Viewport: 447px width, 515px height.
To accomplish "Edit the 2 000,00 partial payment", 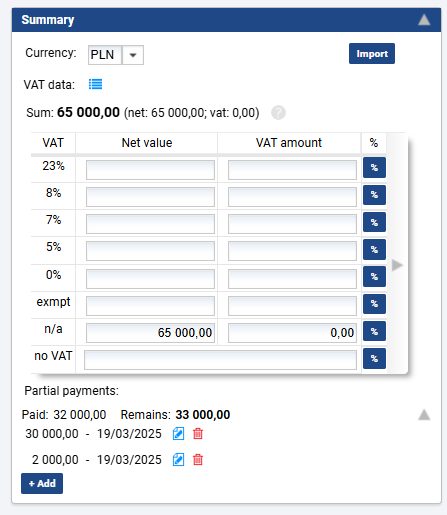I will point(178,460).
